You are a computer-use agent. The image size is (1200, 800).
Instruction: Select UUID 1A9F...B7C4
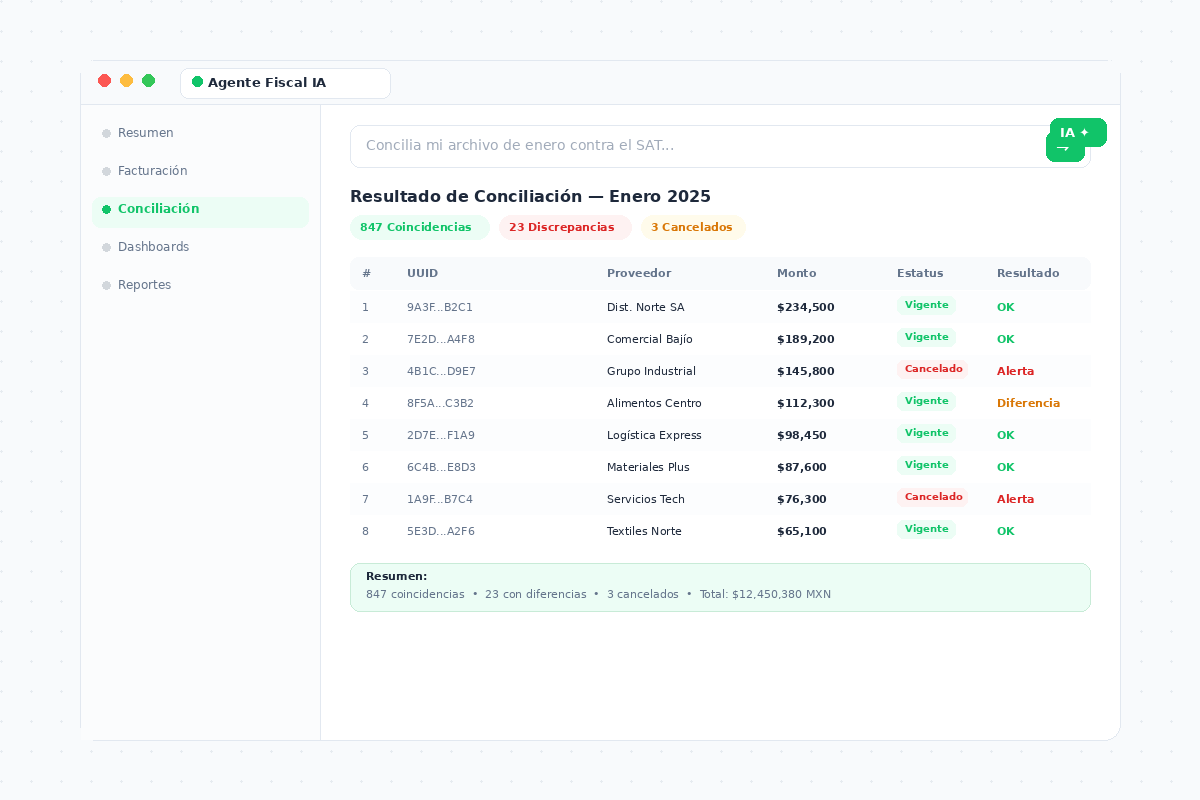pyautogui.click(x=440, y=499)
